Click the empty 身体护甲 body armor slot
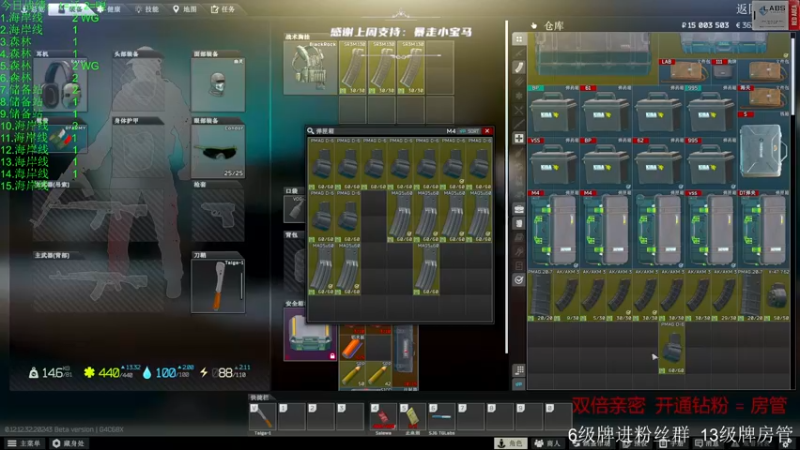Screen dimensions: 800x450 click(x=139, y=152)
